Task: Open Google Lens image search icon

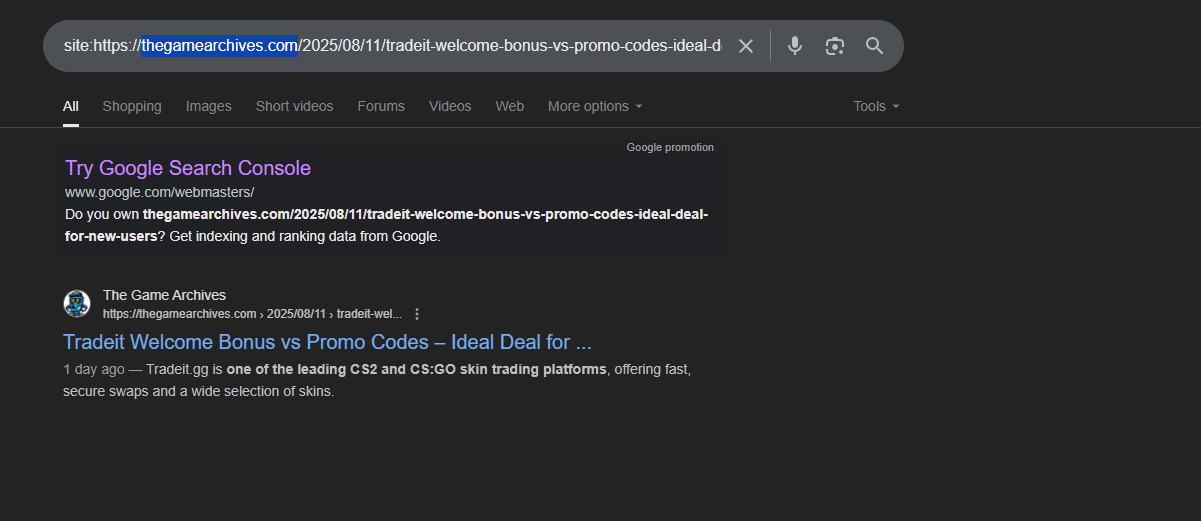Action: 835,46
